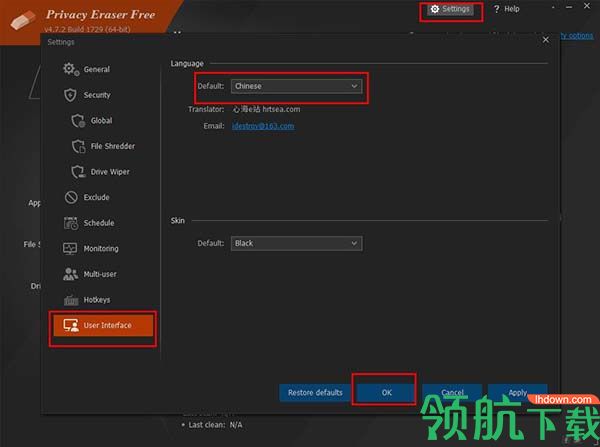Click the Global shield icon

click(x=78, y=121)
